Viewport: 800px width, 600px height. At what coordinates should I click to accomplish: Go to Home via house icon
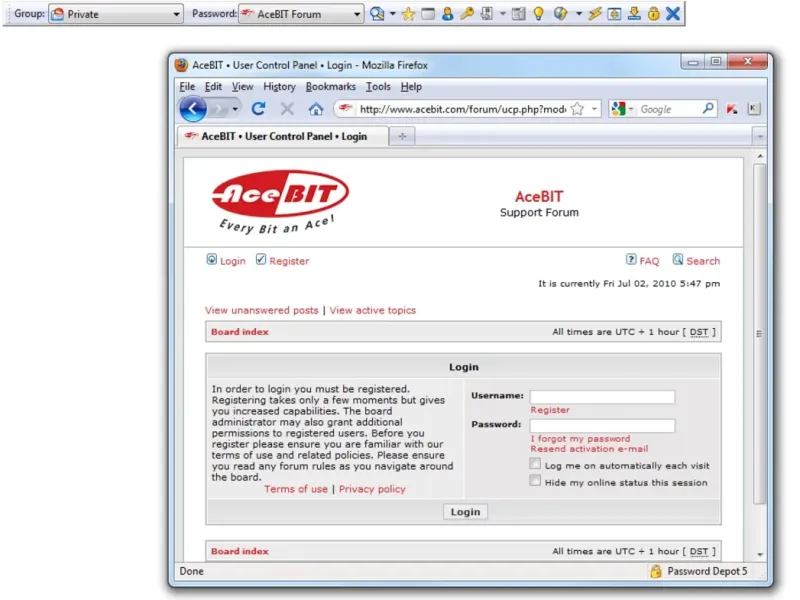(316, 109)
